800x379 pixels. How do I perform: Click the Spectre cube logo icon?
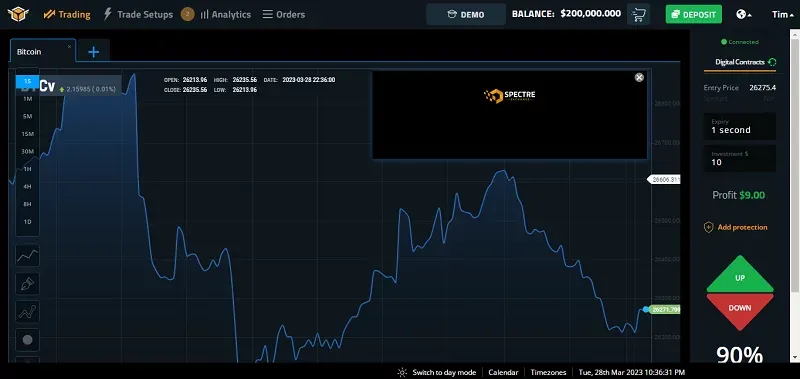coord(18,14)
